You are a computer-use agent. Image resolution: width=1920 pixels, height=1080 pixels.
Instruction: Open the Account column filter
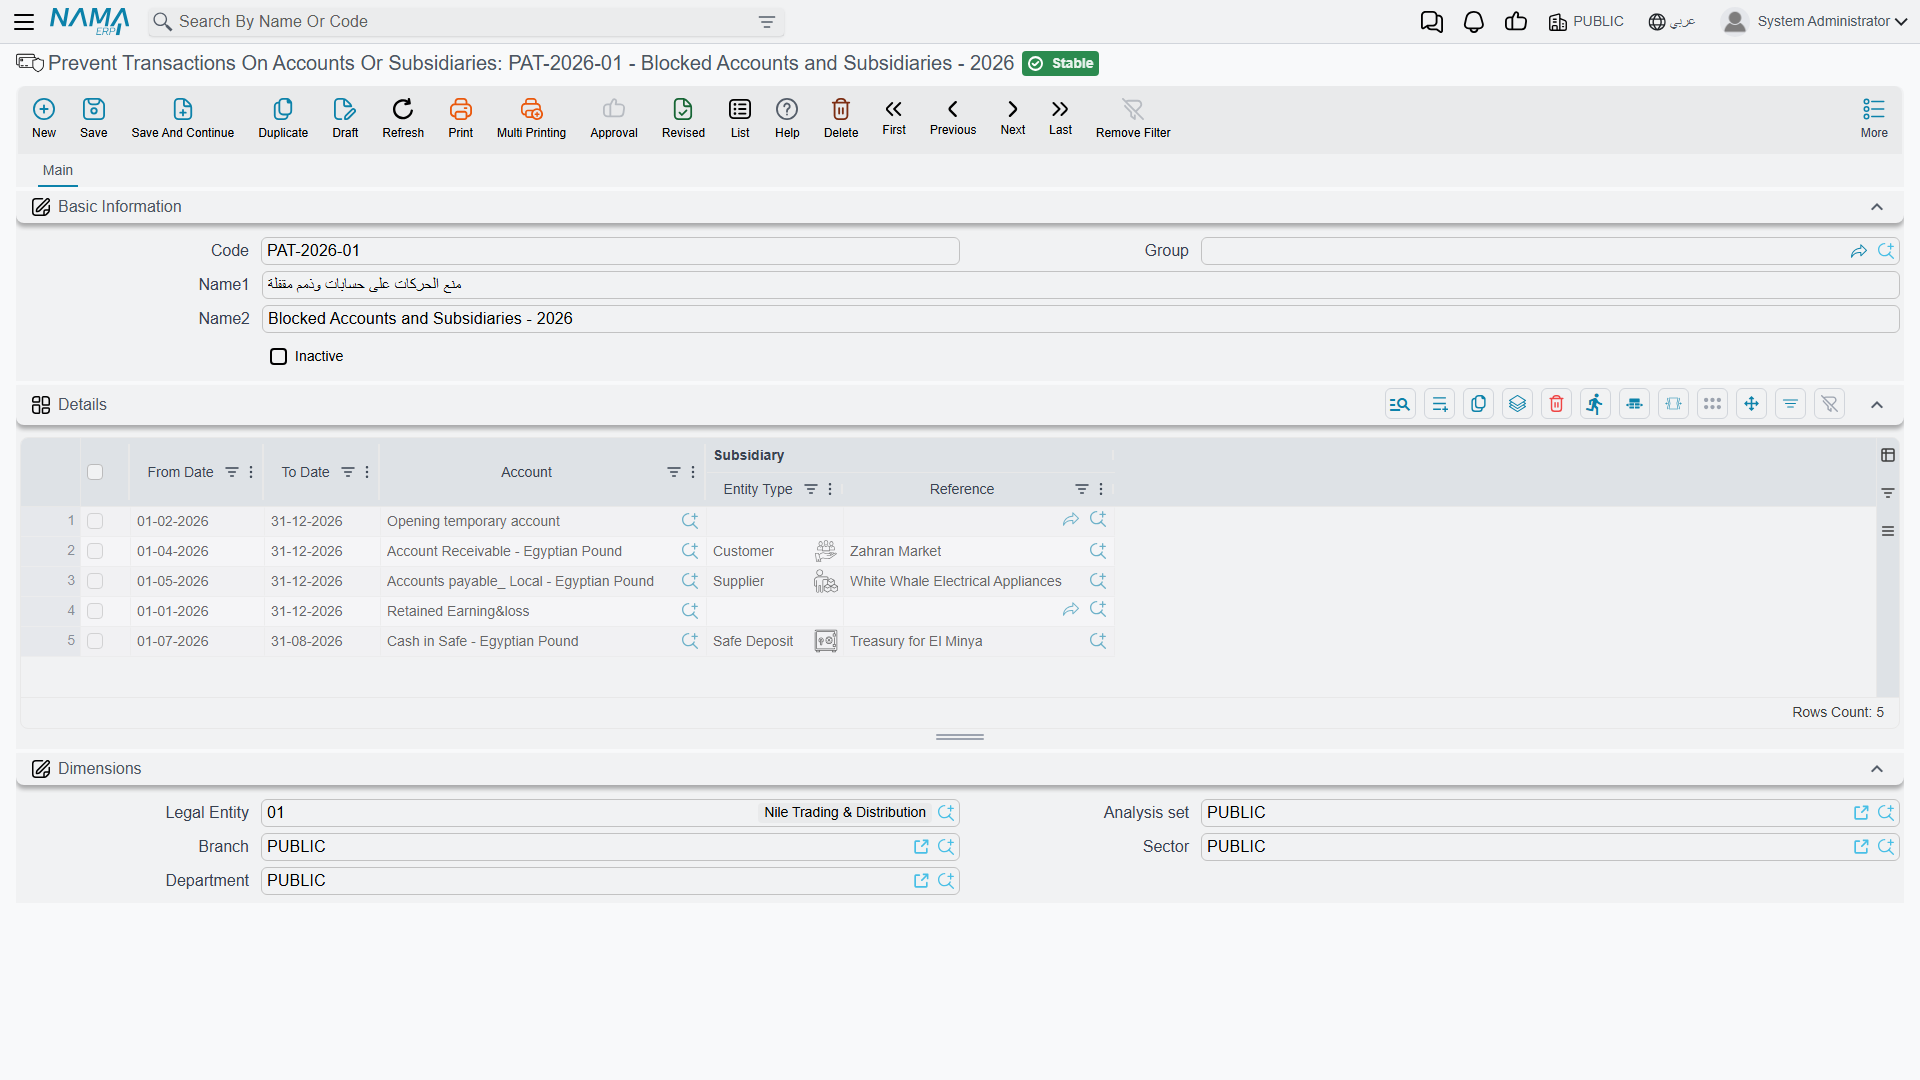(x=674, y=472)
